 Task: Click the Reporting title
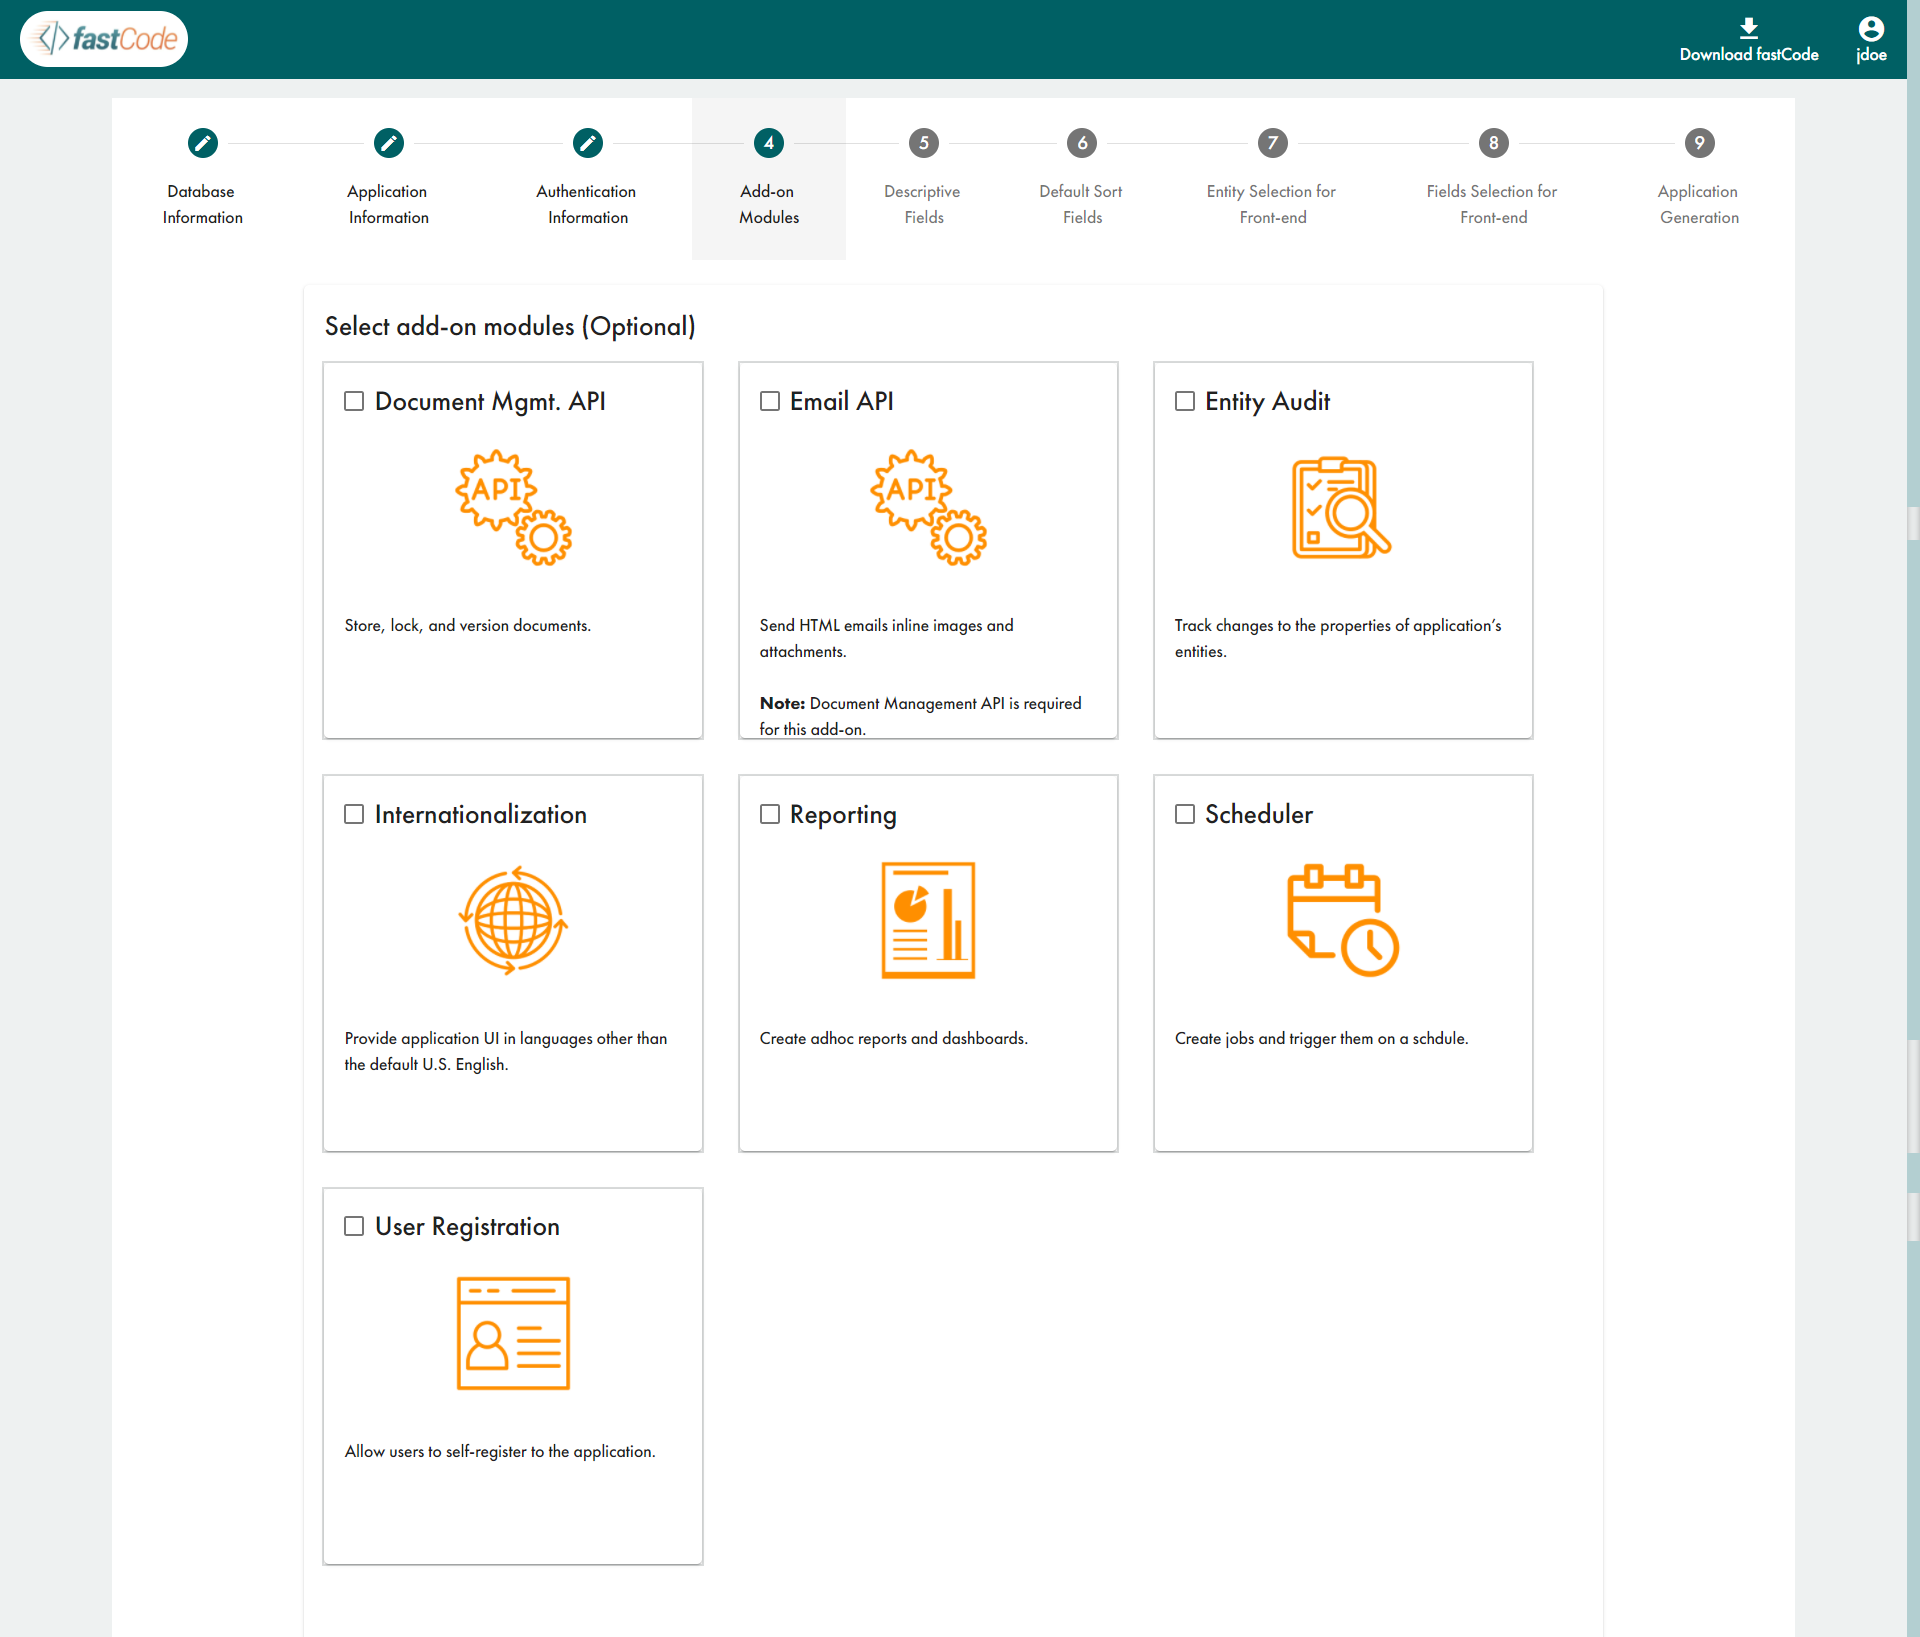[x=843, y=814]
